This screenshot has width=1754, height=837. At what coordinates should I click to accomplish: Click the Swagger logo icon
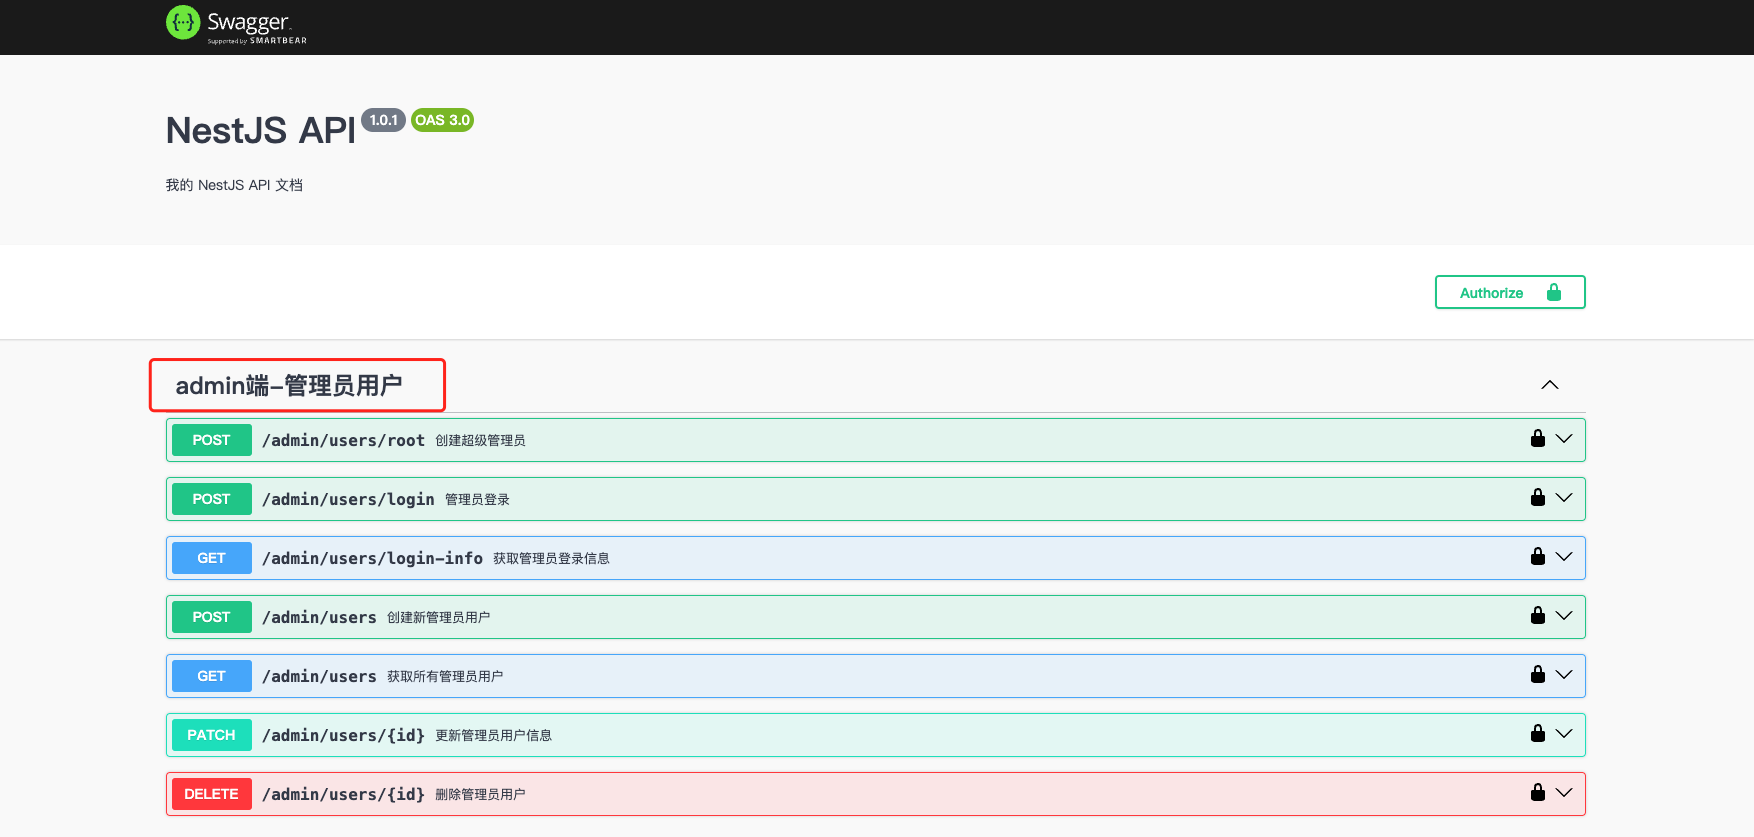coord(183,22)
